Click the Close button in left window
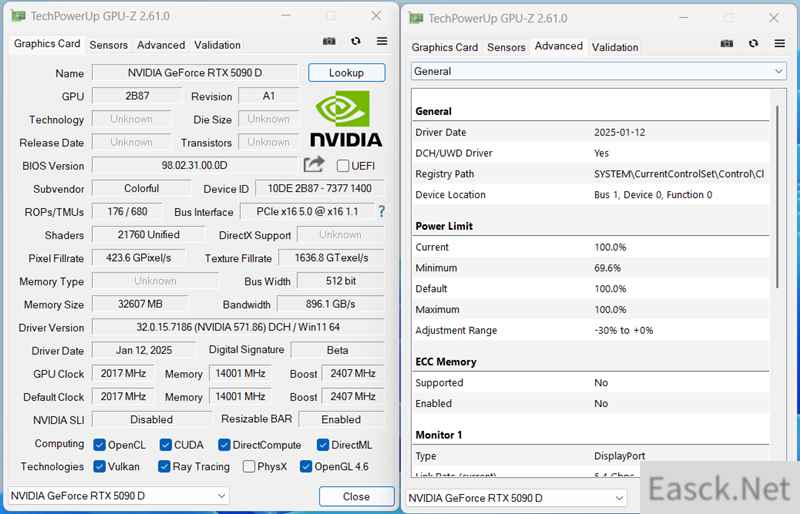 (x=357, y=496)
